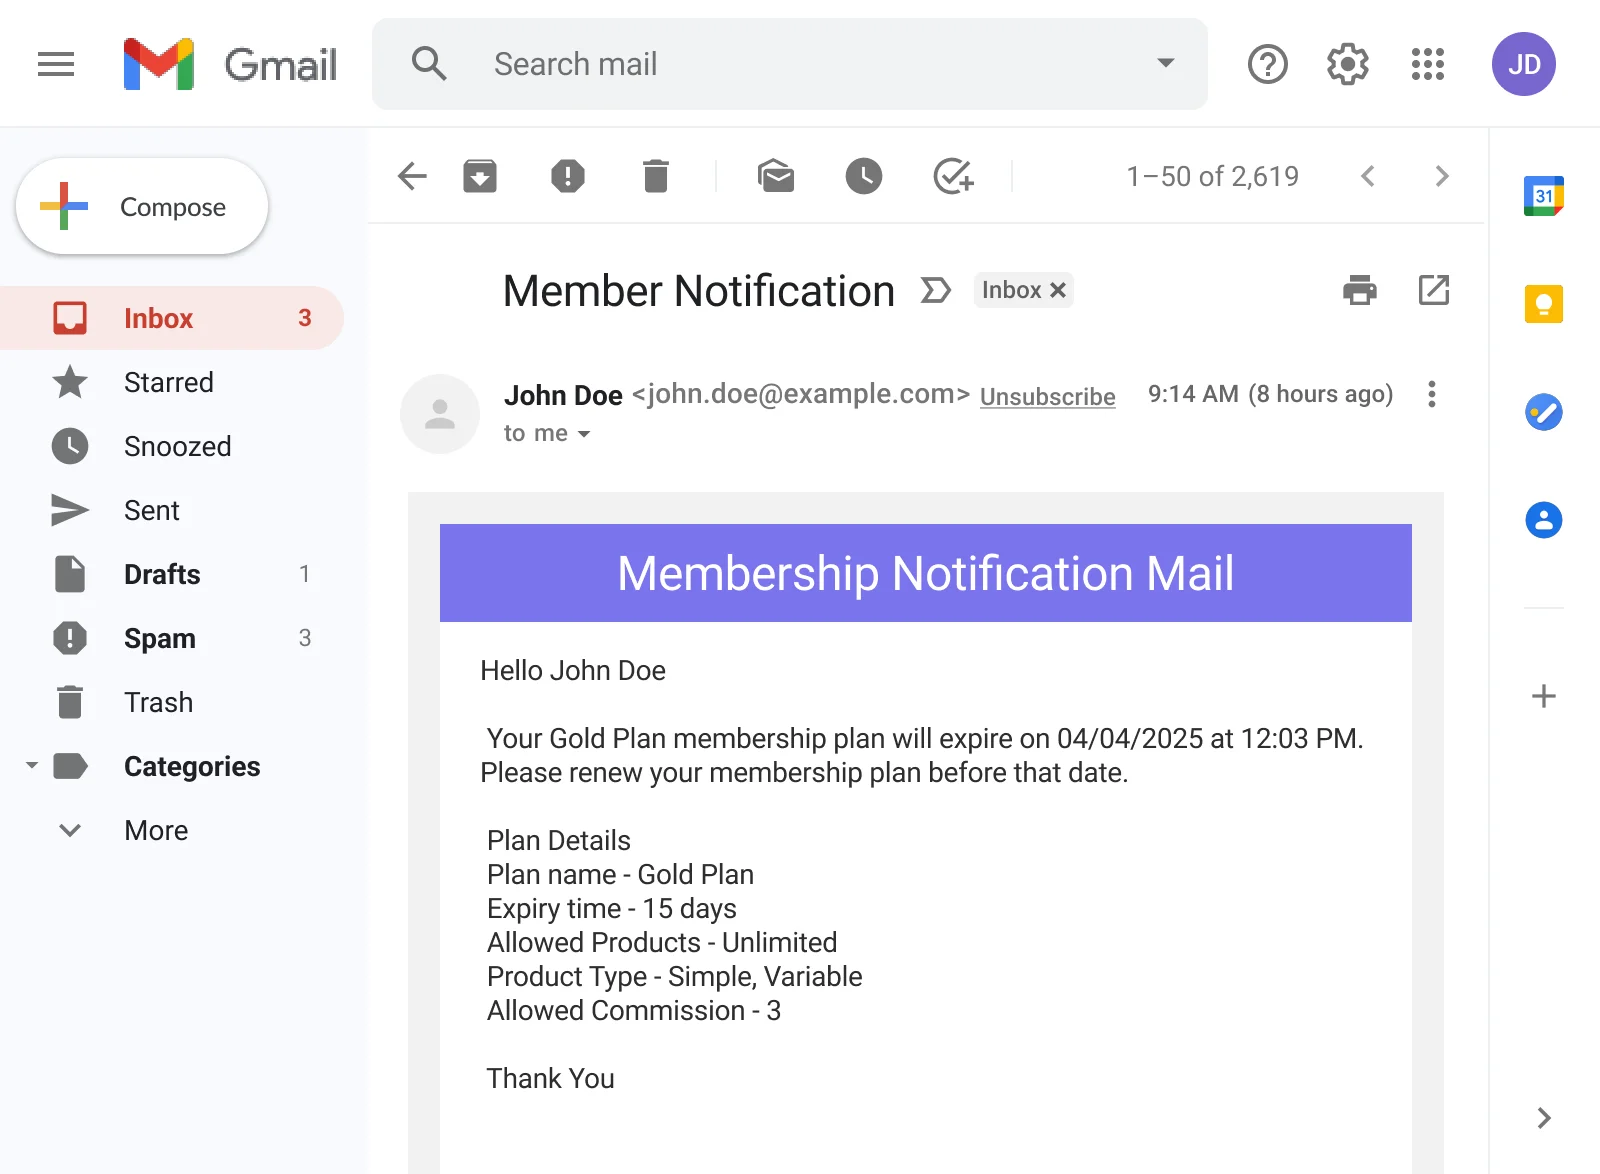Image resolution: width=1600 pixels, height=1174 pixels.
Task: Add this email to Tasks
Action: [x=952, y=176]
